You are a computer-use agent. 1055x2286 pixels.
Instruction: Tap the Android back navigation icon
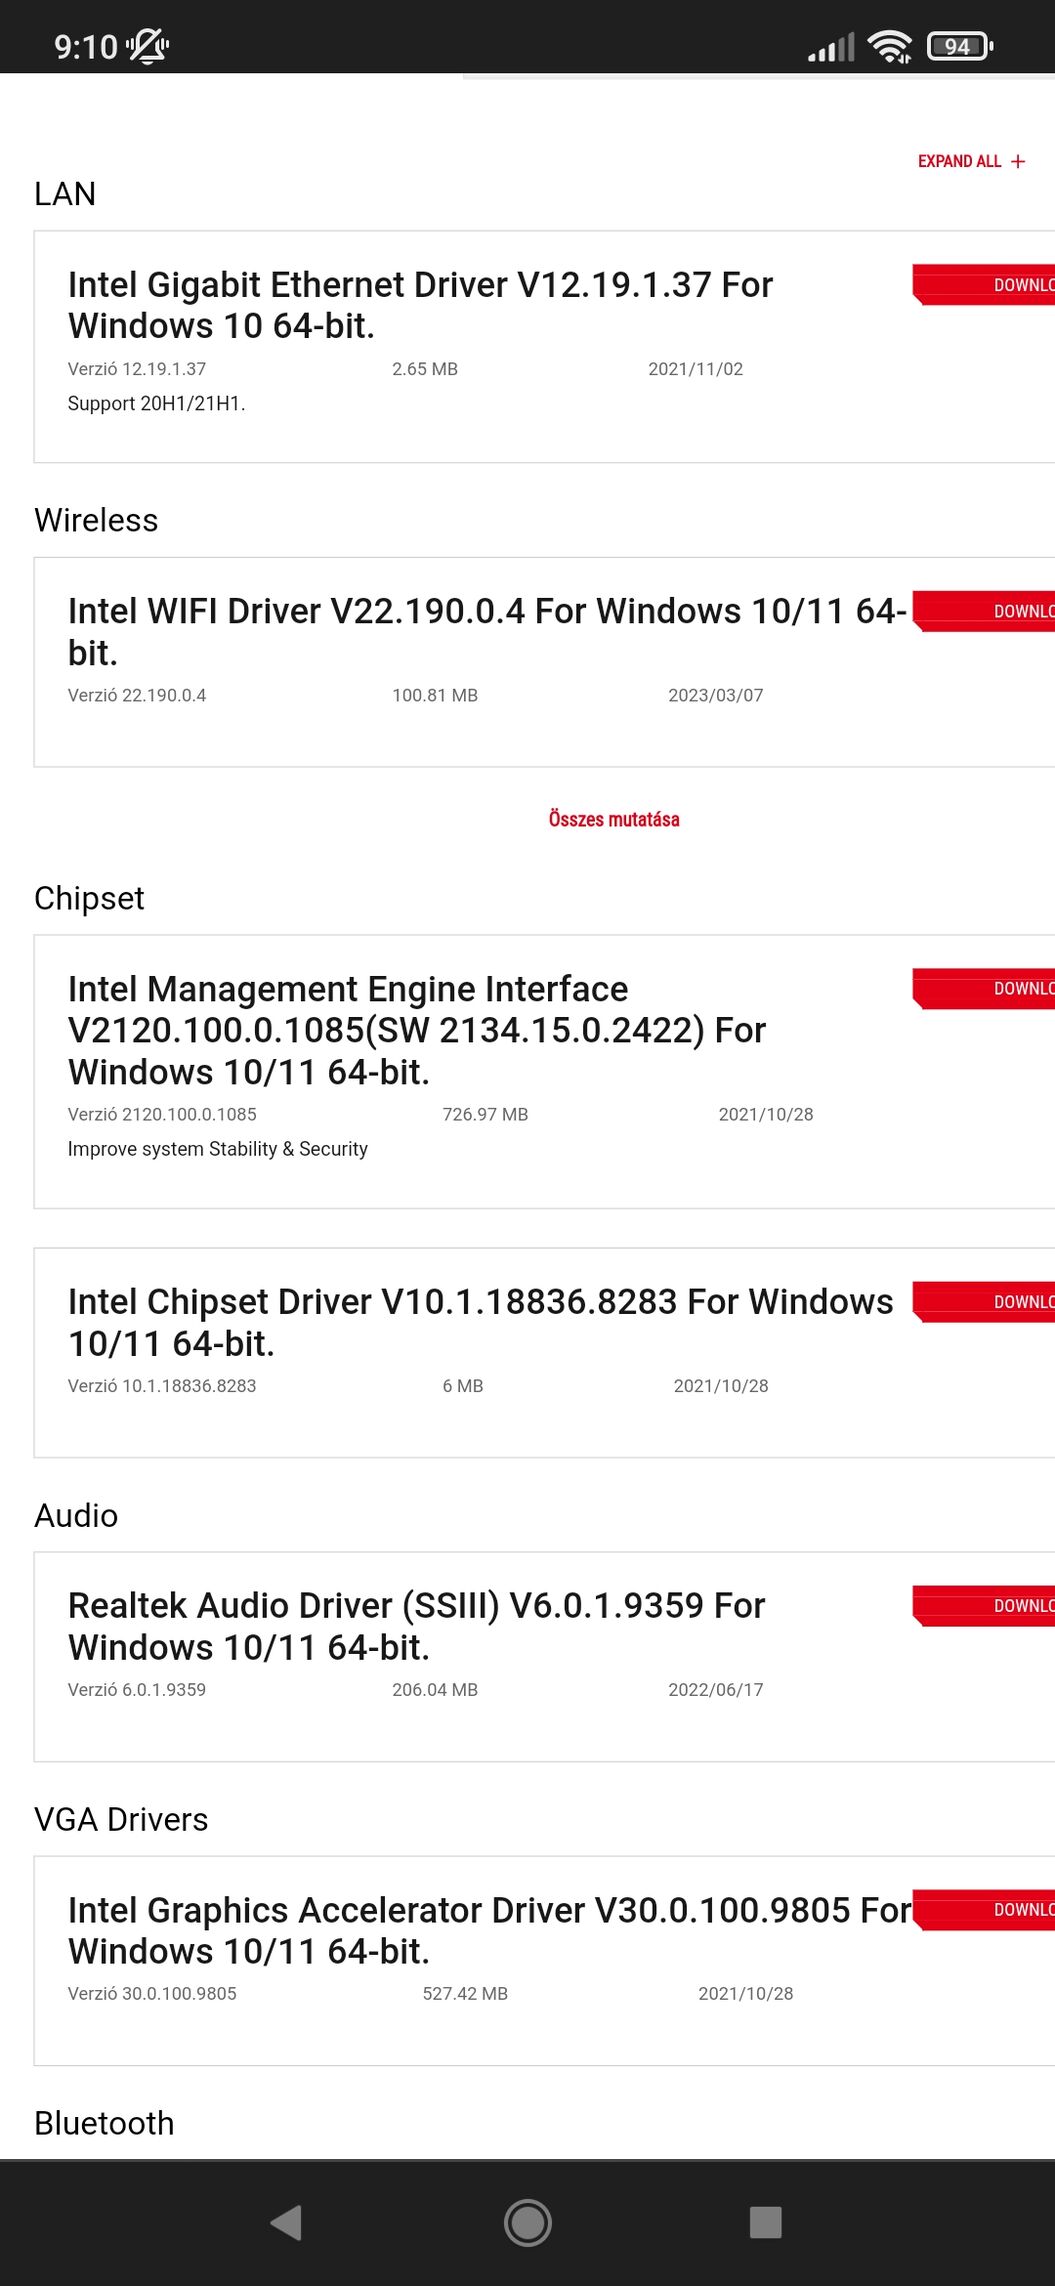(287, 2222)
